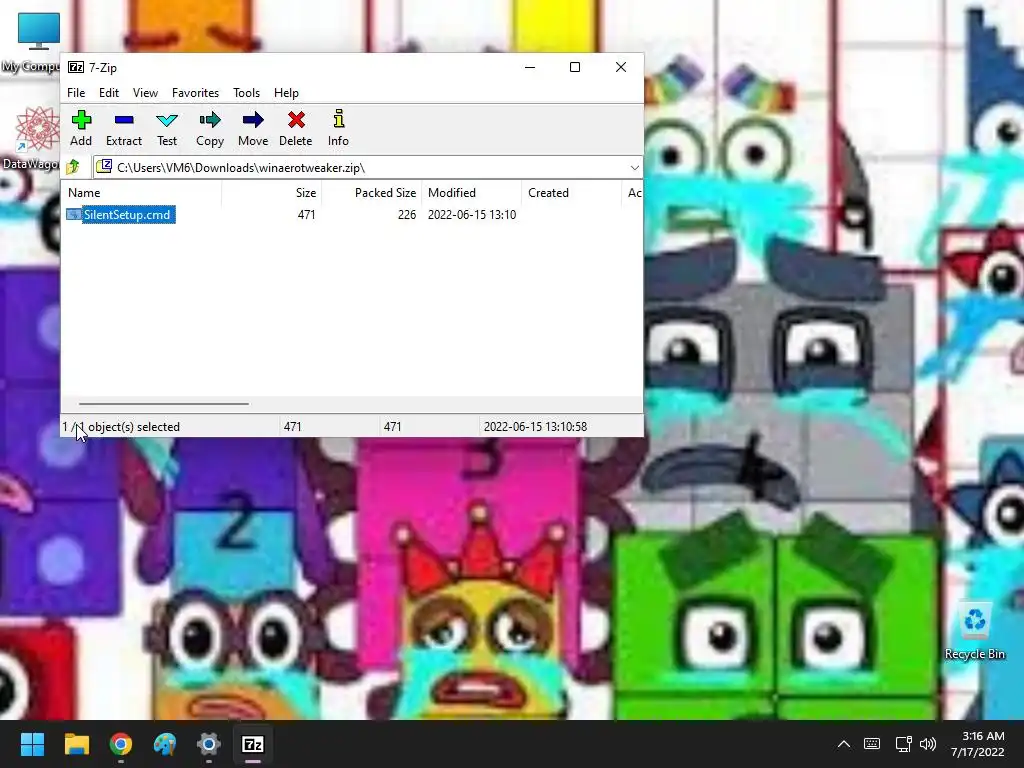Viewport: 1024px width, 768px height.
Task: Open Settings gear from the taskbar
Action: [x=209, y=744]
